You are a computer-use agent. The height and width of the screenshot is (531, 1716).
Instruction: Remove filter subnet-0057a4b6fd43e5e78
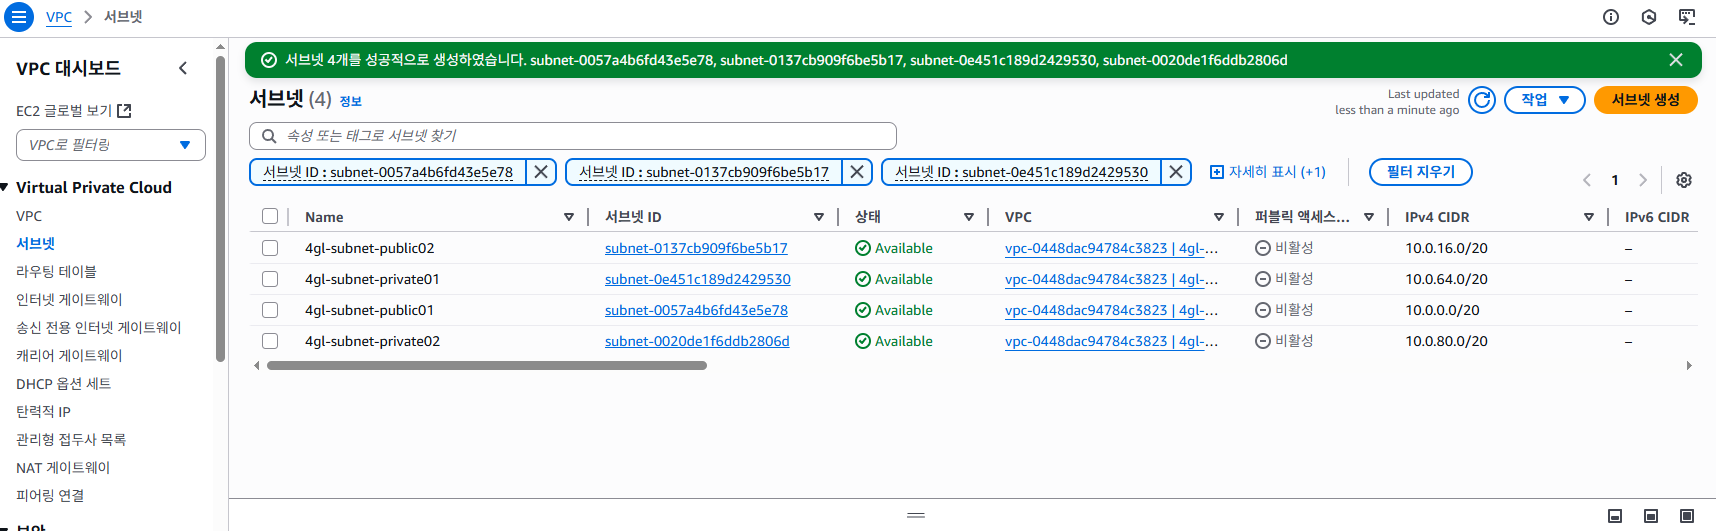[x=540, y=172]
